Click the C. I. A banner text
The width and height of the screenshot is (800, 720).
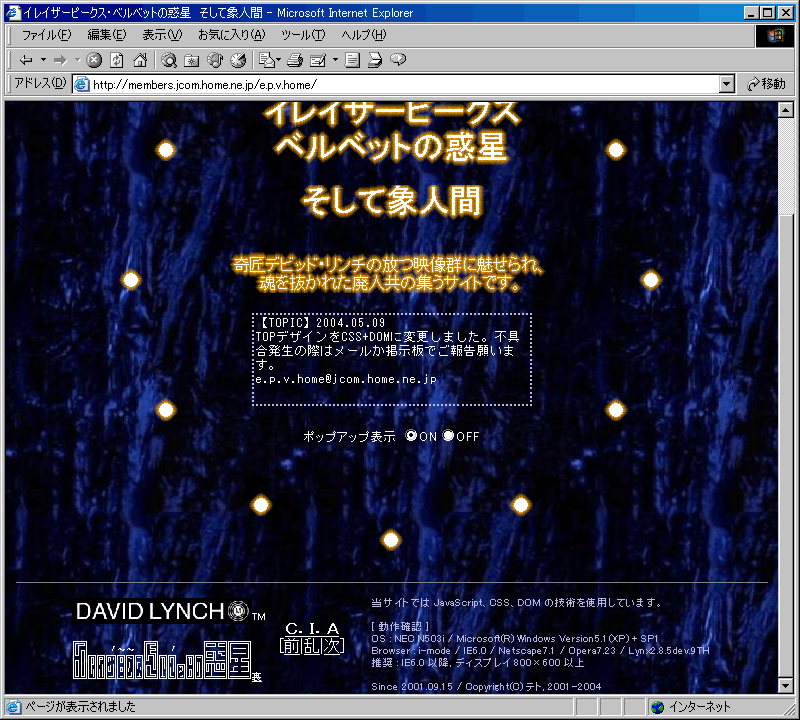click(312, 628)
